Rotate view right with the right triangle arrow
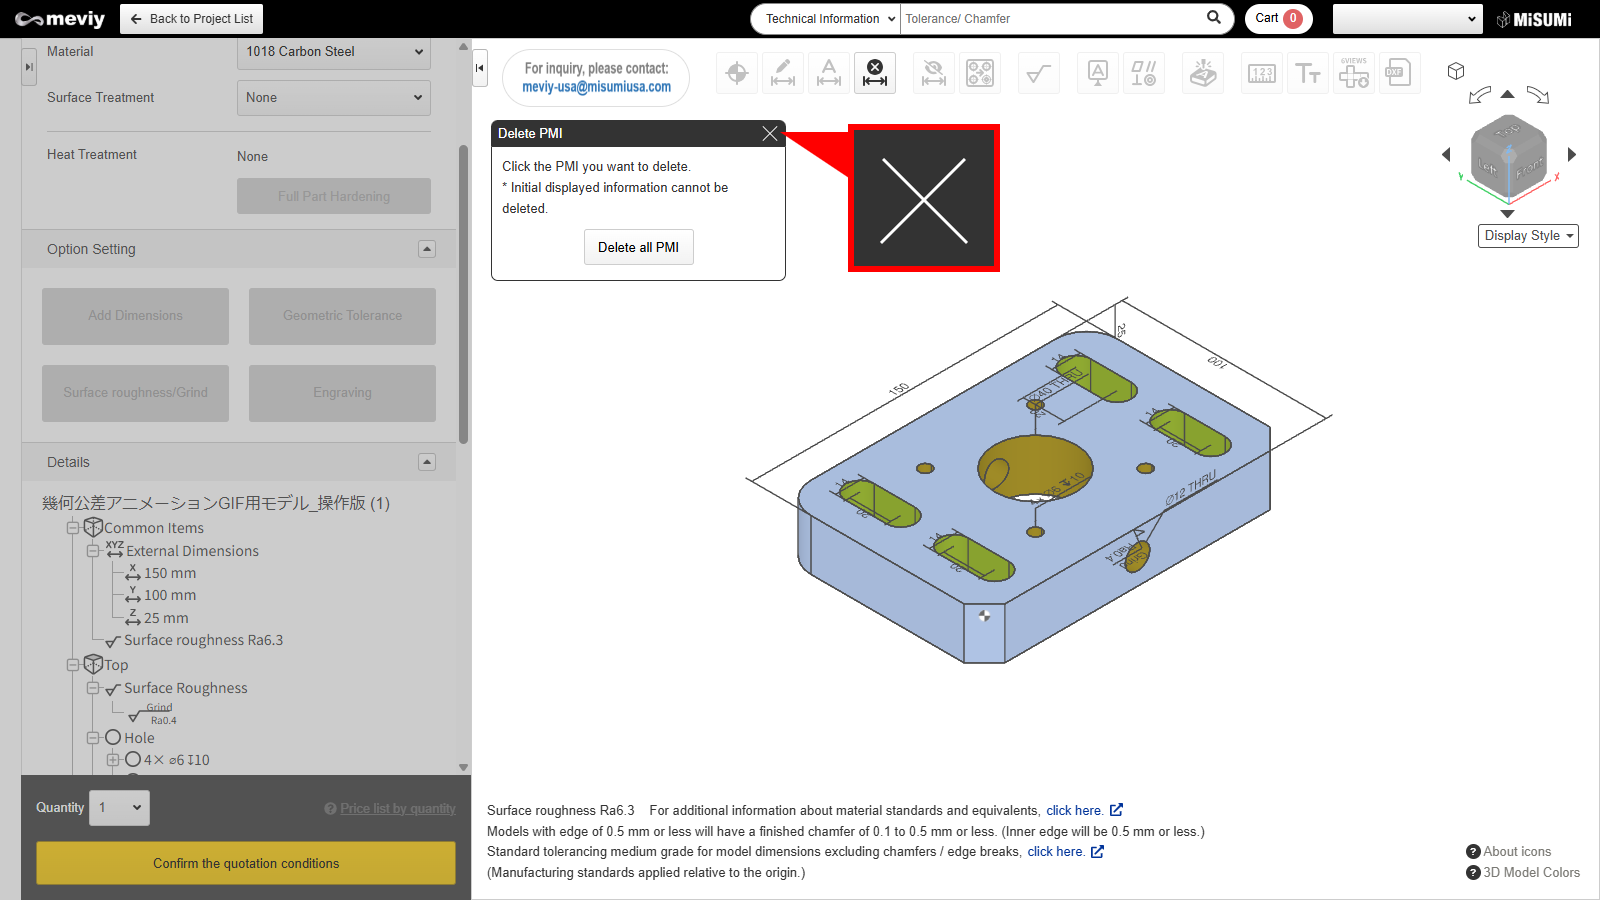Viewport: 1600px width, 900px height. click(x=1572, y=154)
